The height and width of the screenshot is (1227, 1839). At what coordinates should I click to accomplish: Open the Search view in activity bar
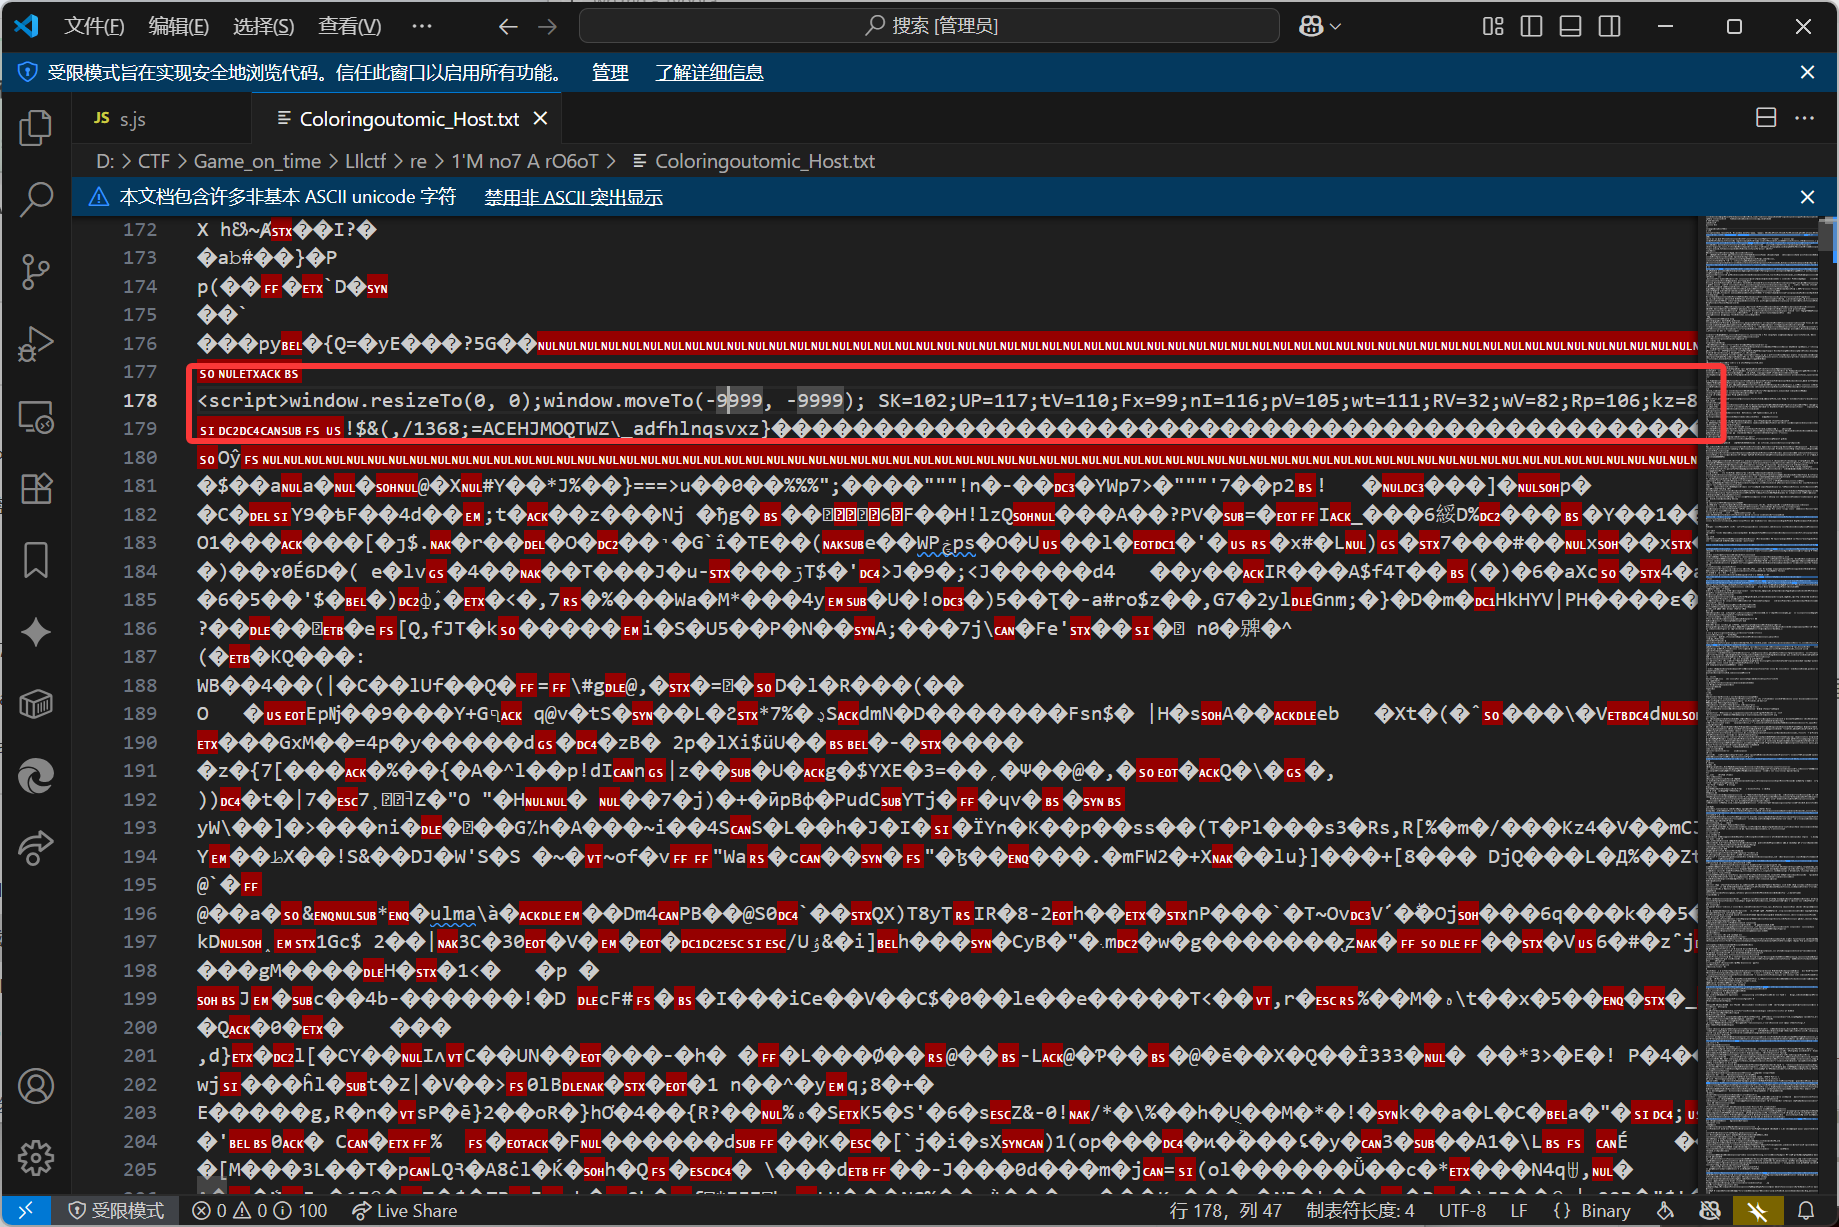pyautogui.click(x=36, y=199)
